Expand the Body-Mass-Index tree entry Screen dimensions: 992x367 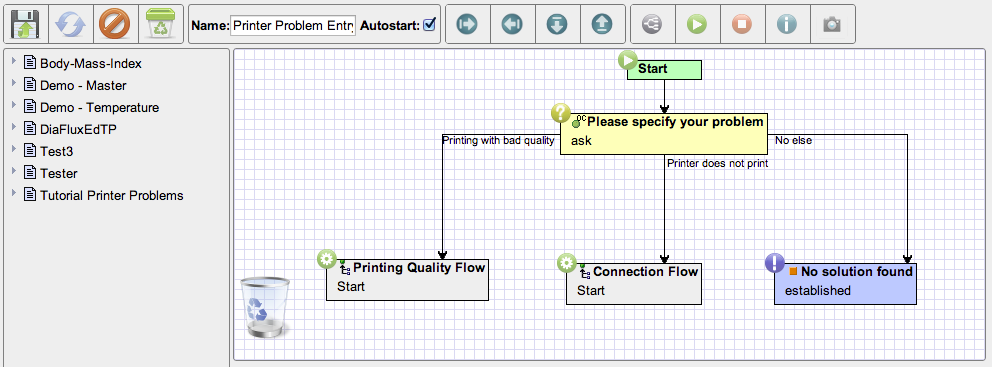[x=14, y=62]
